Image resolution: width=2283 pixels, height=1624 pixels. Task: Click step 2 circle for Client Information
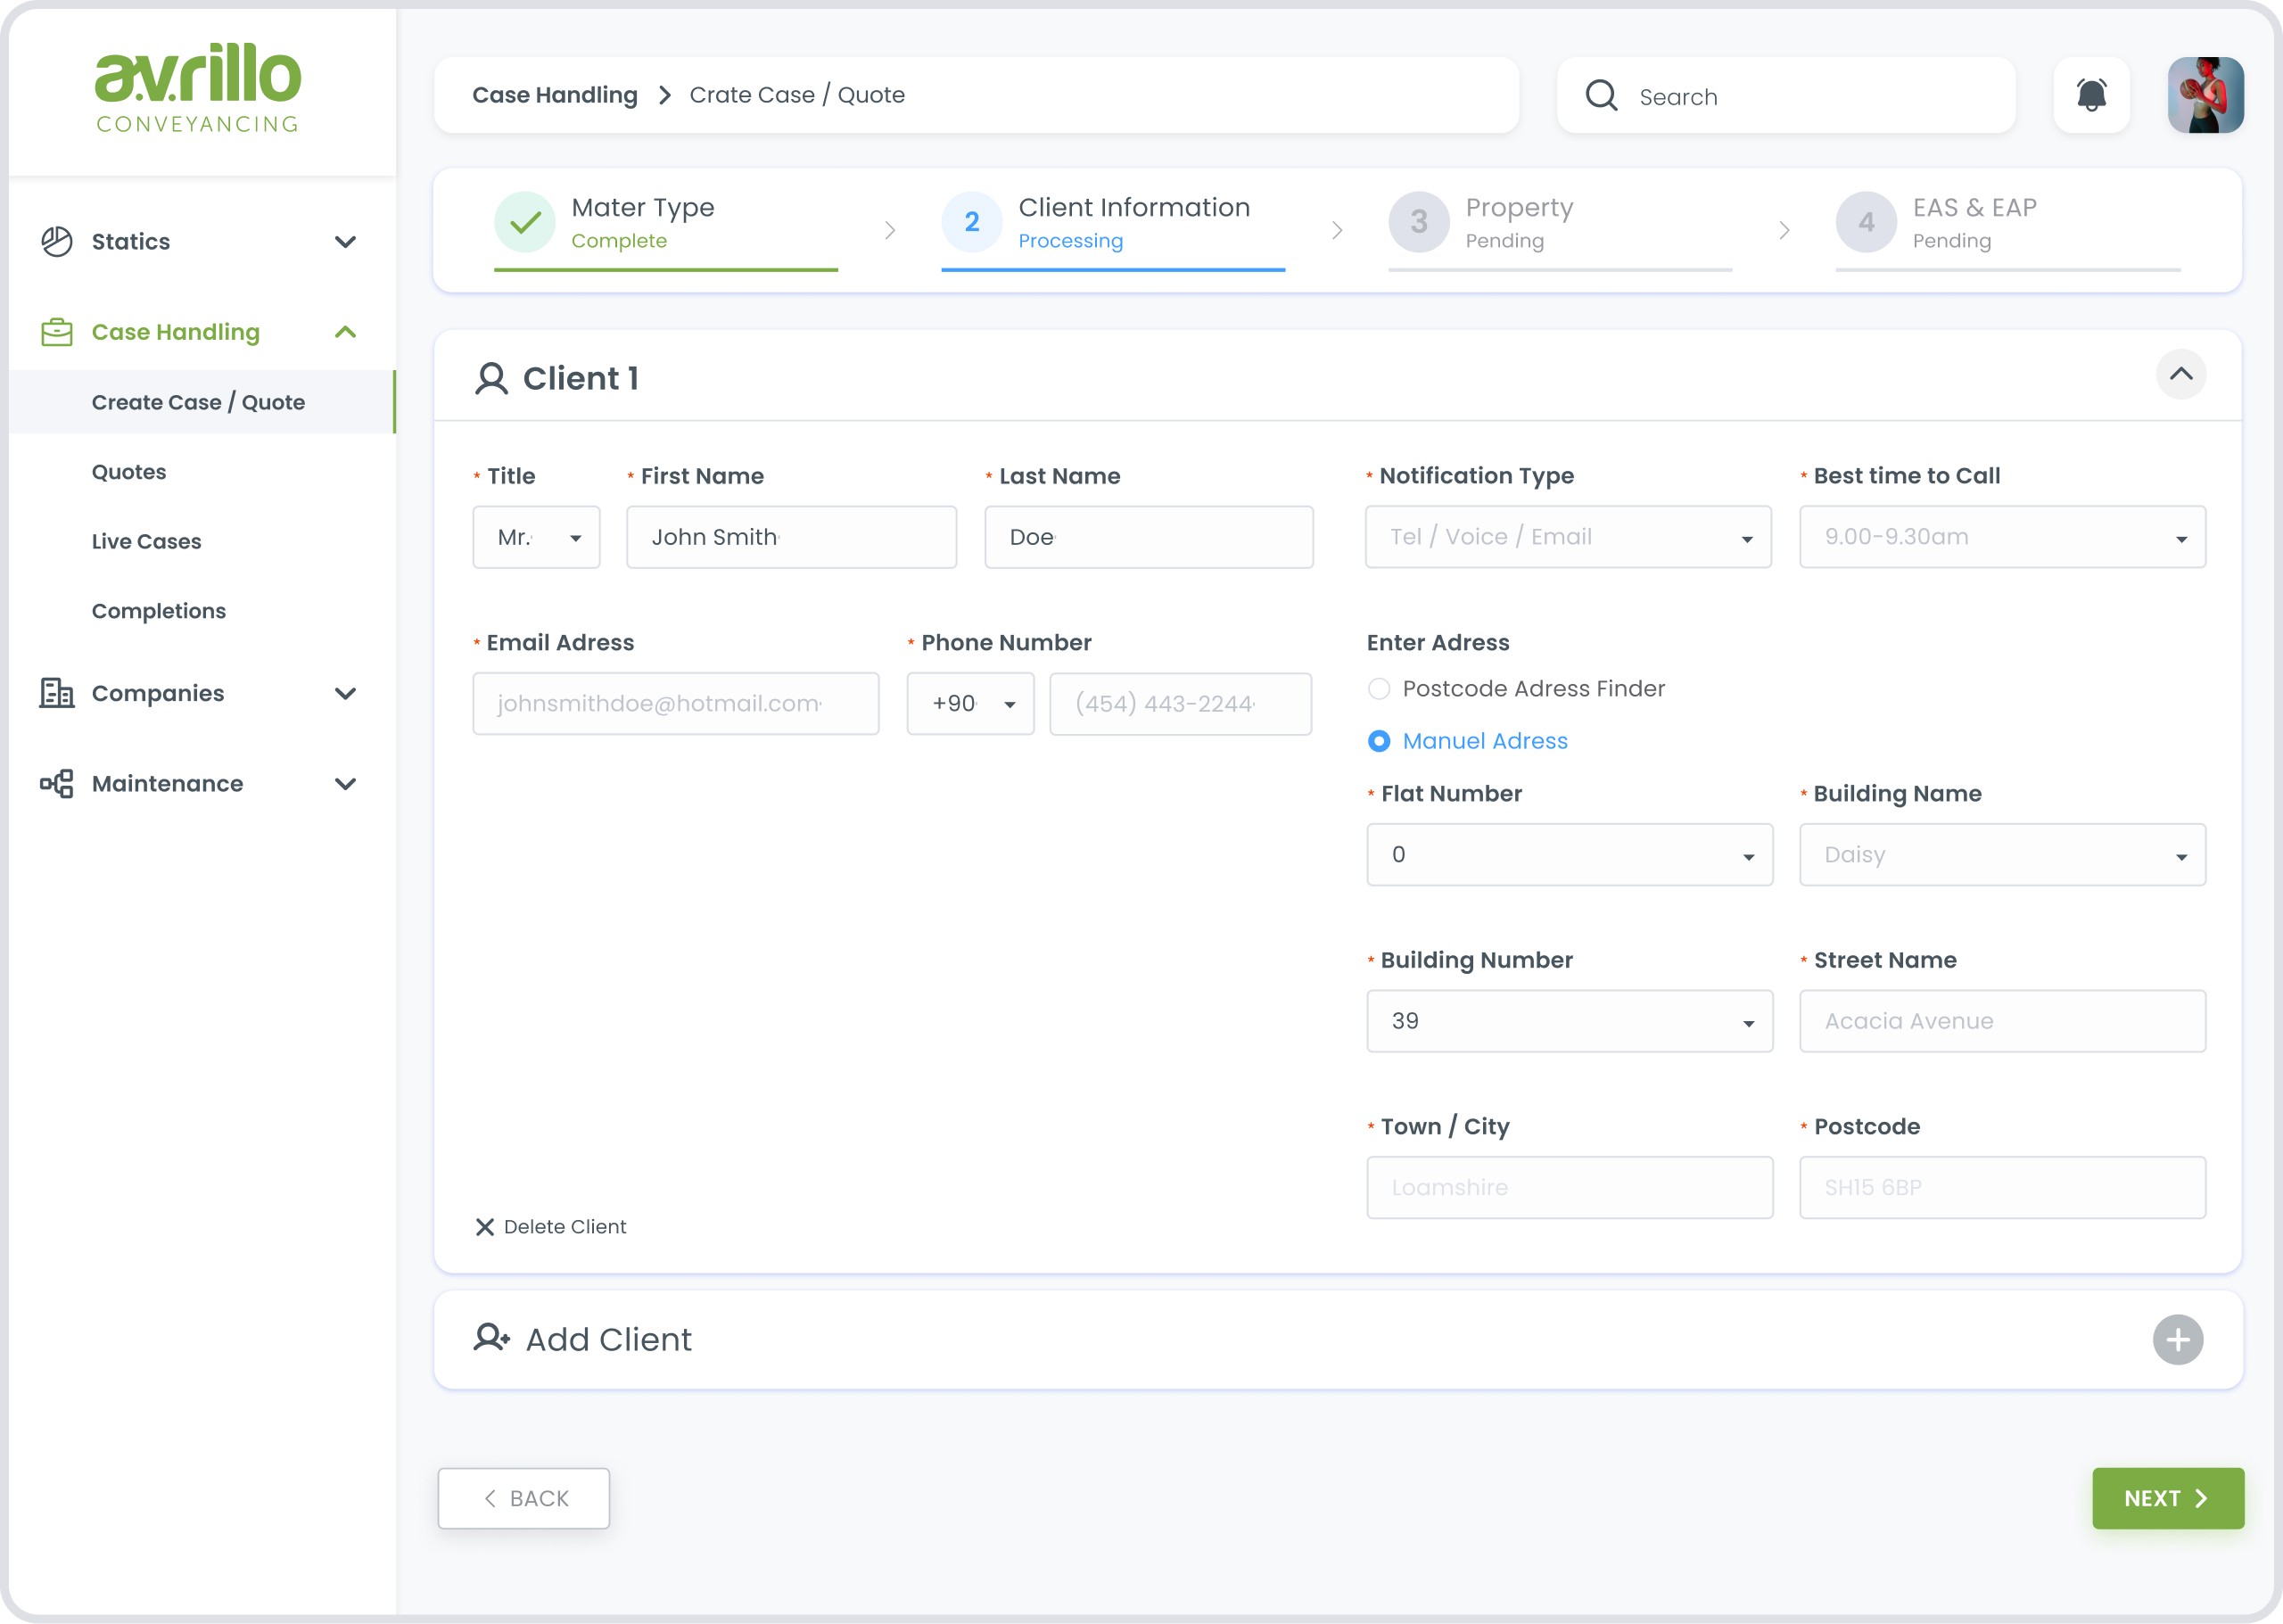click(x=972, y=222)
